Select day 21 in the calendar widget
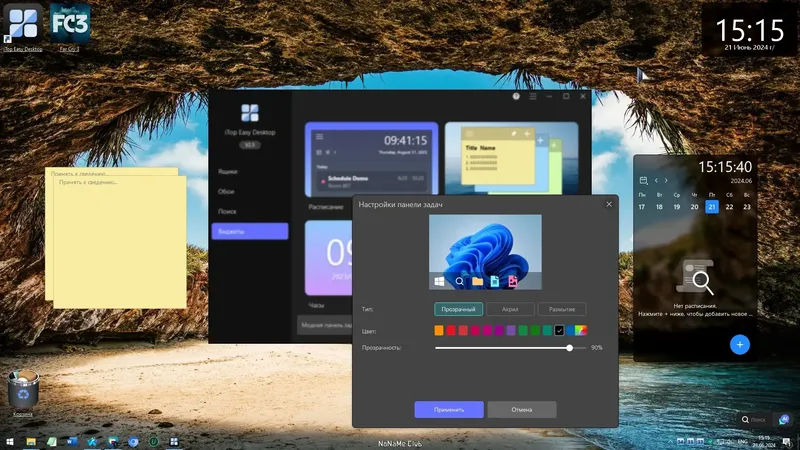Viewport: 800px width, 450px height. tap(712, 207)
